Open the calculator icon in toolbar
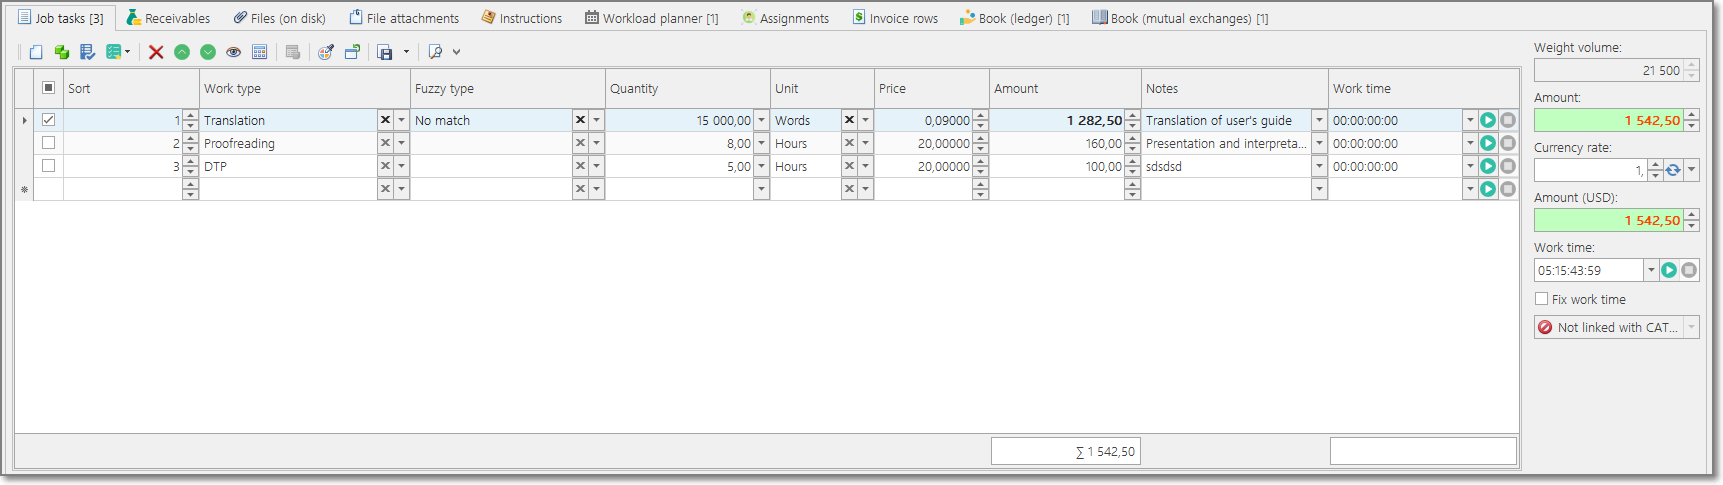 260,52
